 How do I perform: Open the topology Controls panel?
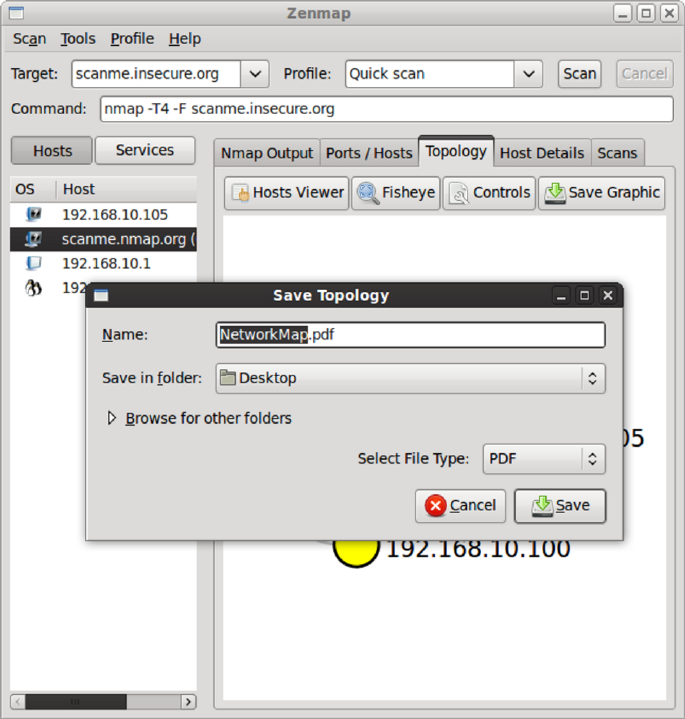pyautogui.click(x=489, y=193)
